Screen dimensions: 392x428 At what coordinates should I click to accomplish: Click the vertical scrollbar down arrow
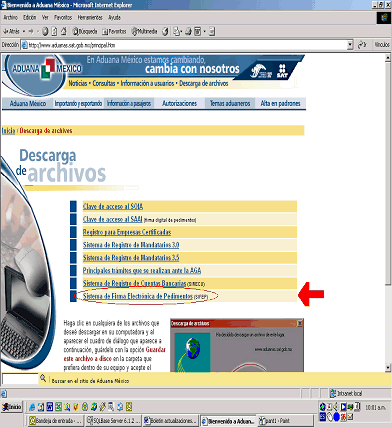tap(388, 368)
